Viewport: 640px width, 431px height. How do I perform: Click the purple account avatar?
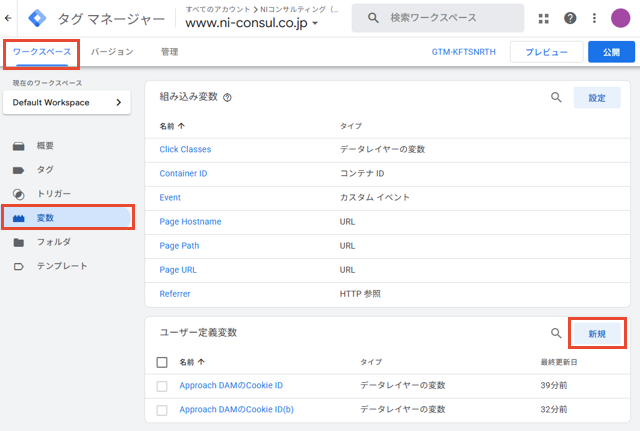(x=620, y=18)
